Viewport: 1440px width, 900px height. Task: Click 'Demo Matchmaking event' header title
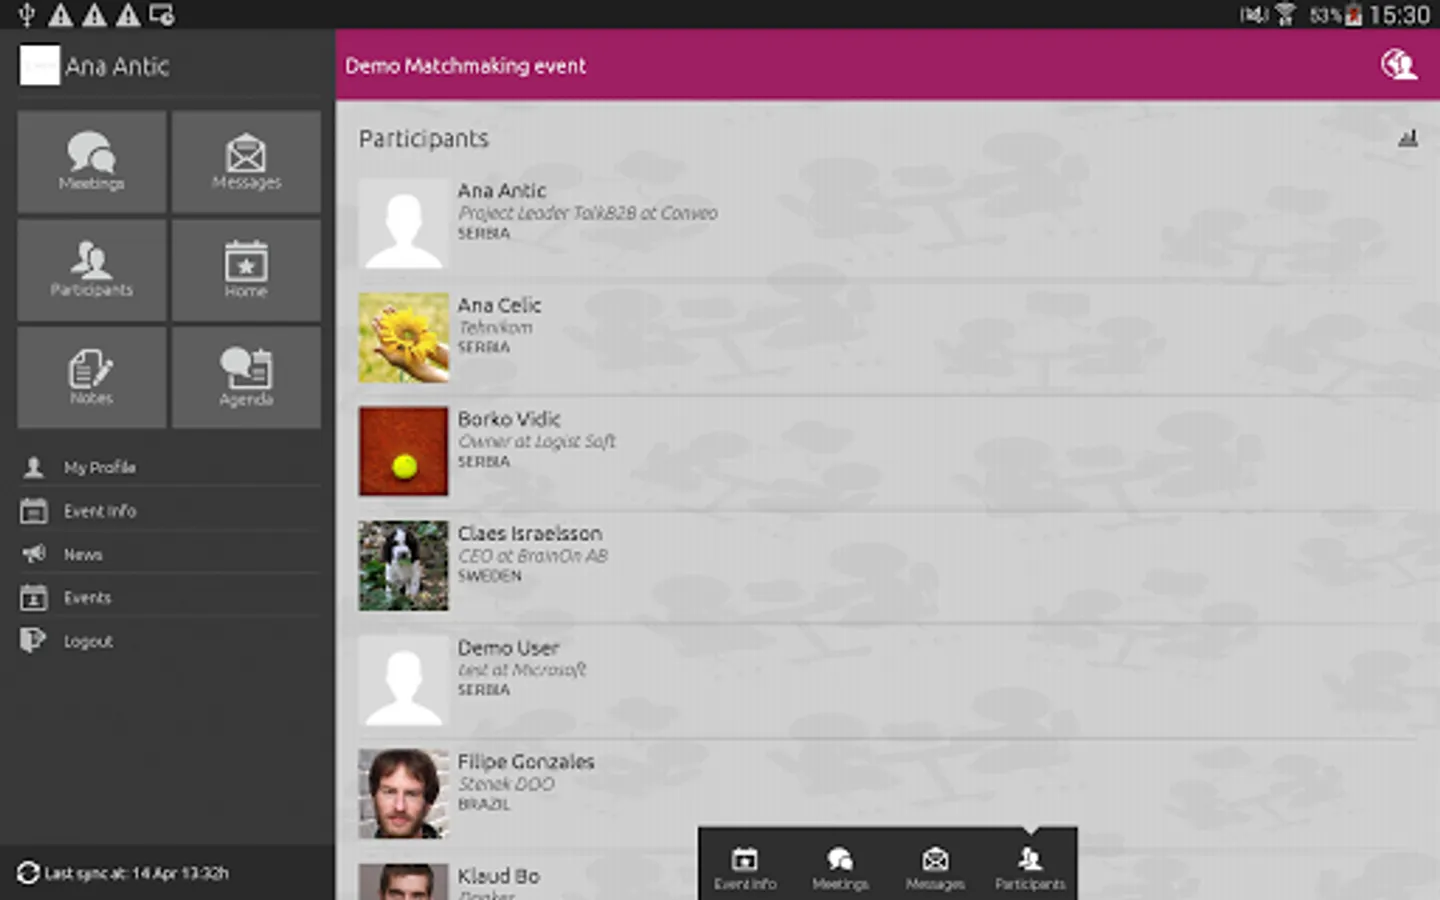466,66
